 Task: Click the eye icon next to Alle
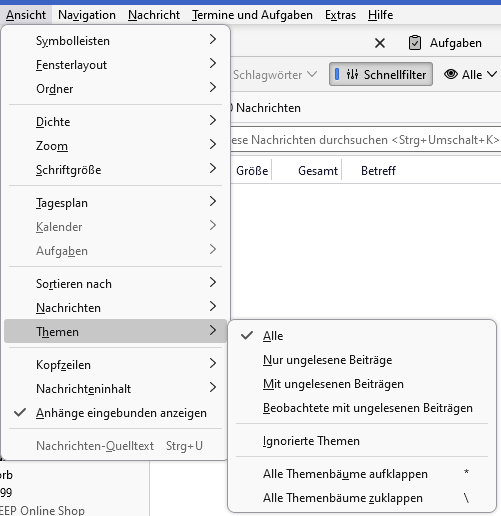click(x=451, y=74)
